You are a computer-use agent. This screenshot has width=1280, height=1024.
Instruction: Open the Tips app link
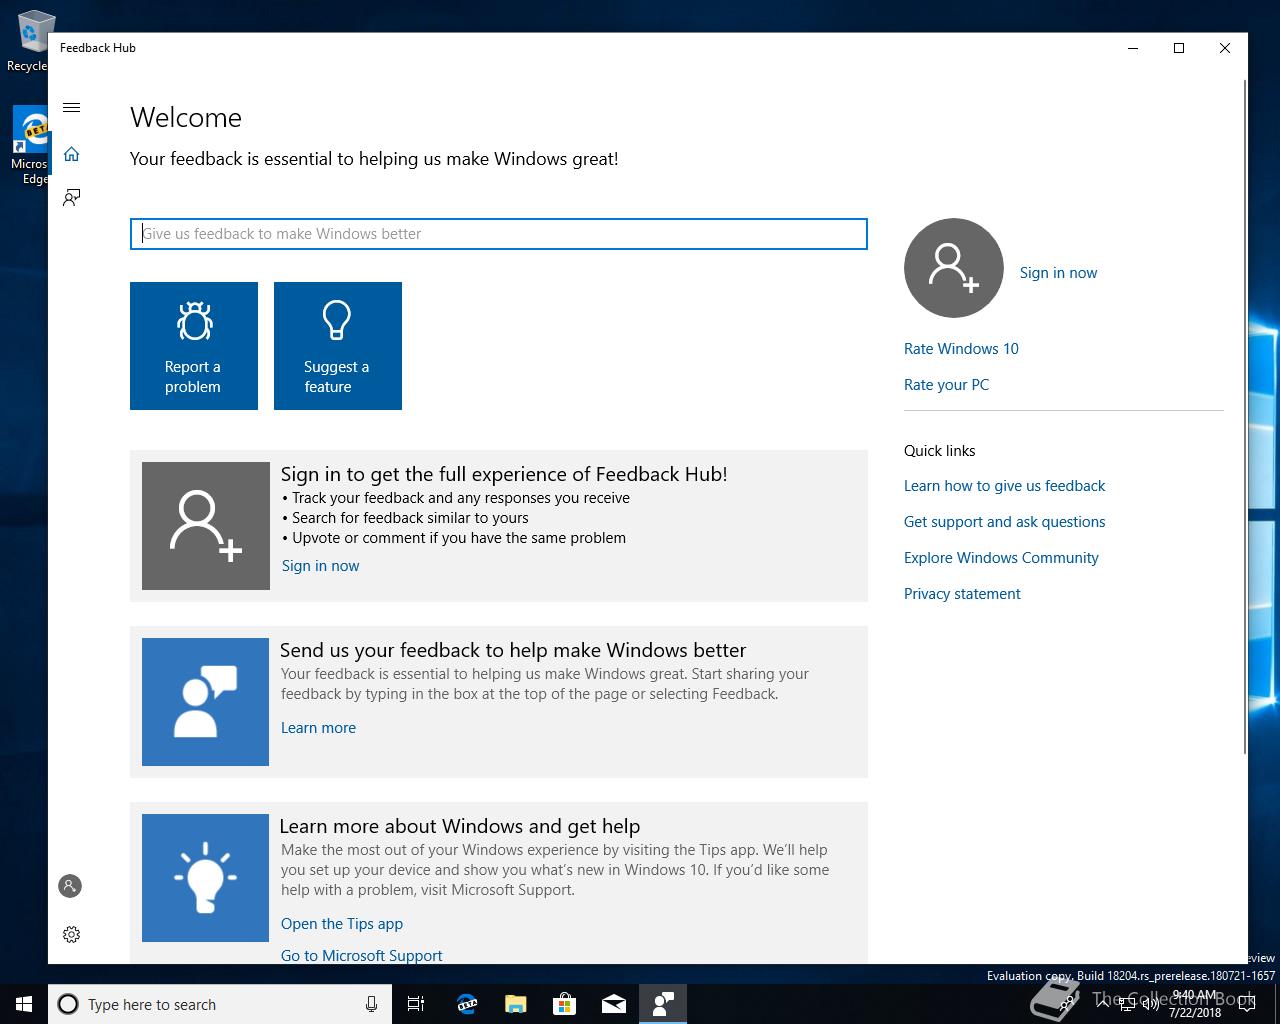[342, 924]
